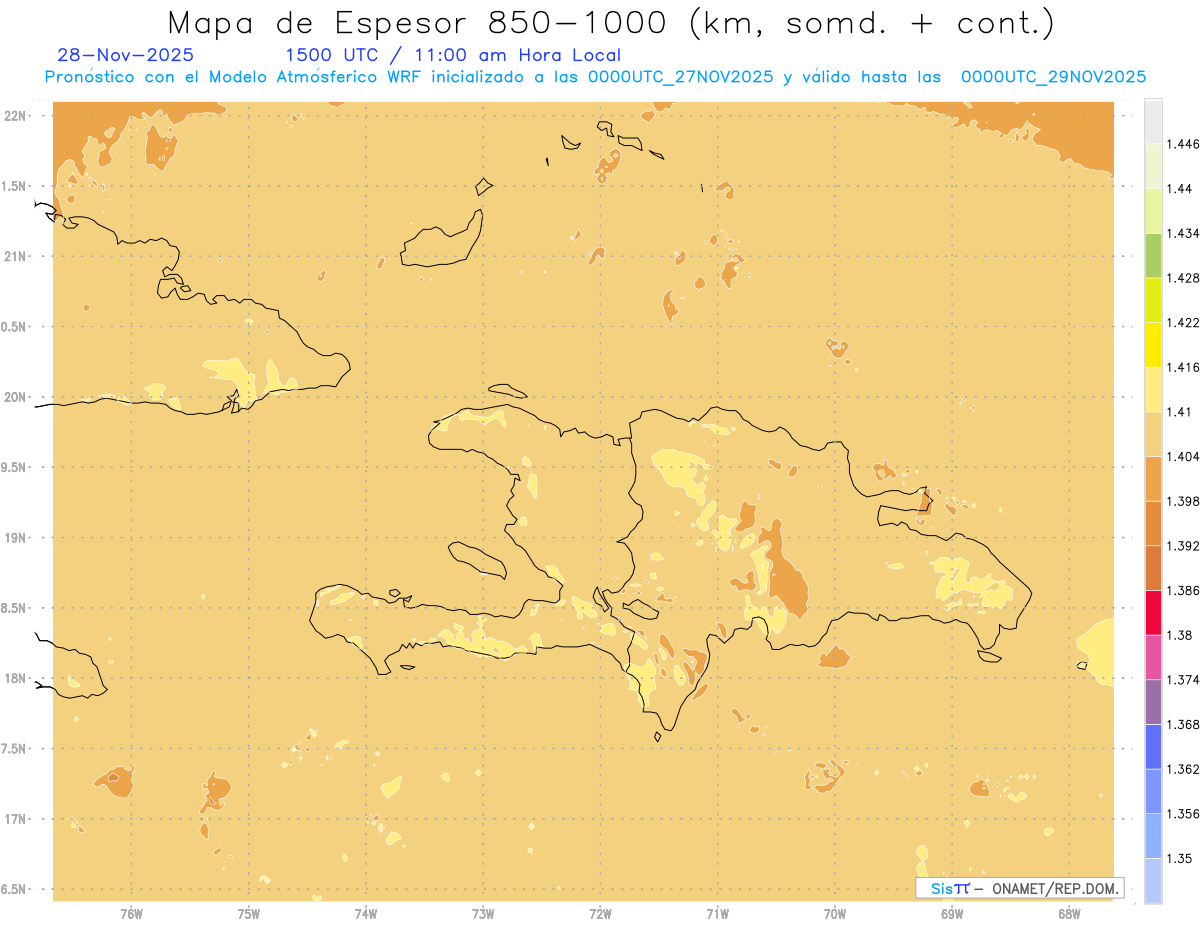Screen dimensions: 1200x927
Task: Click the '22N' latitude axis label
Action: (x=15, y=116)
